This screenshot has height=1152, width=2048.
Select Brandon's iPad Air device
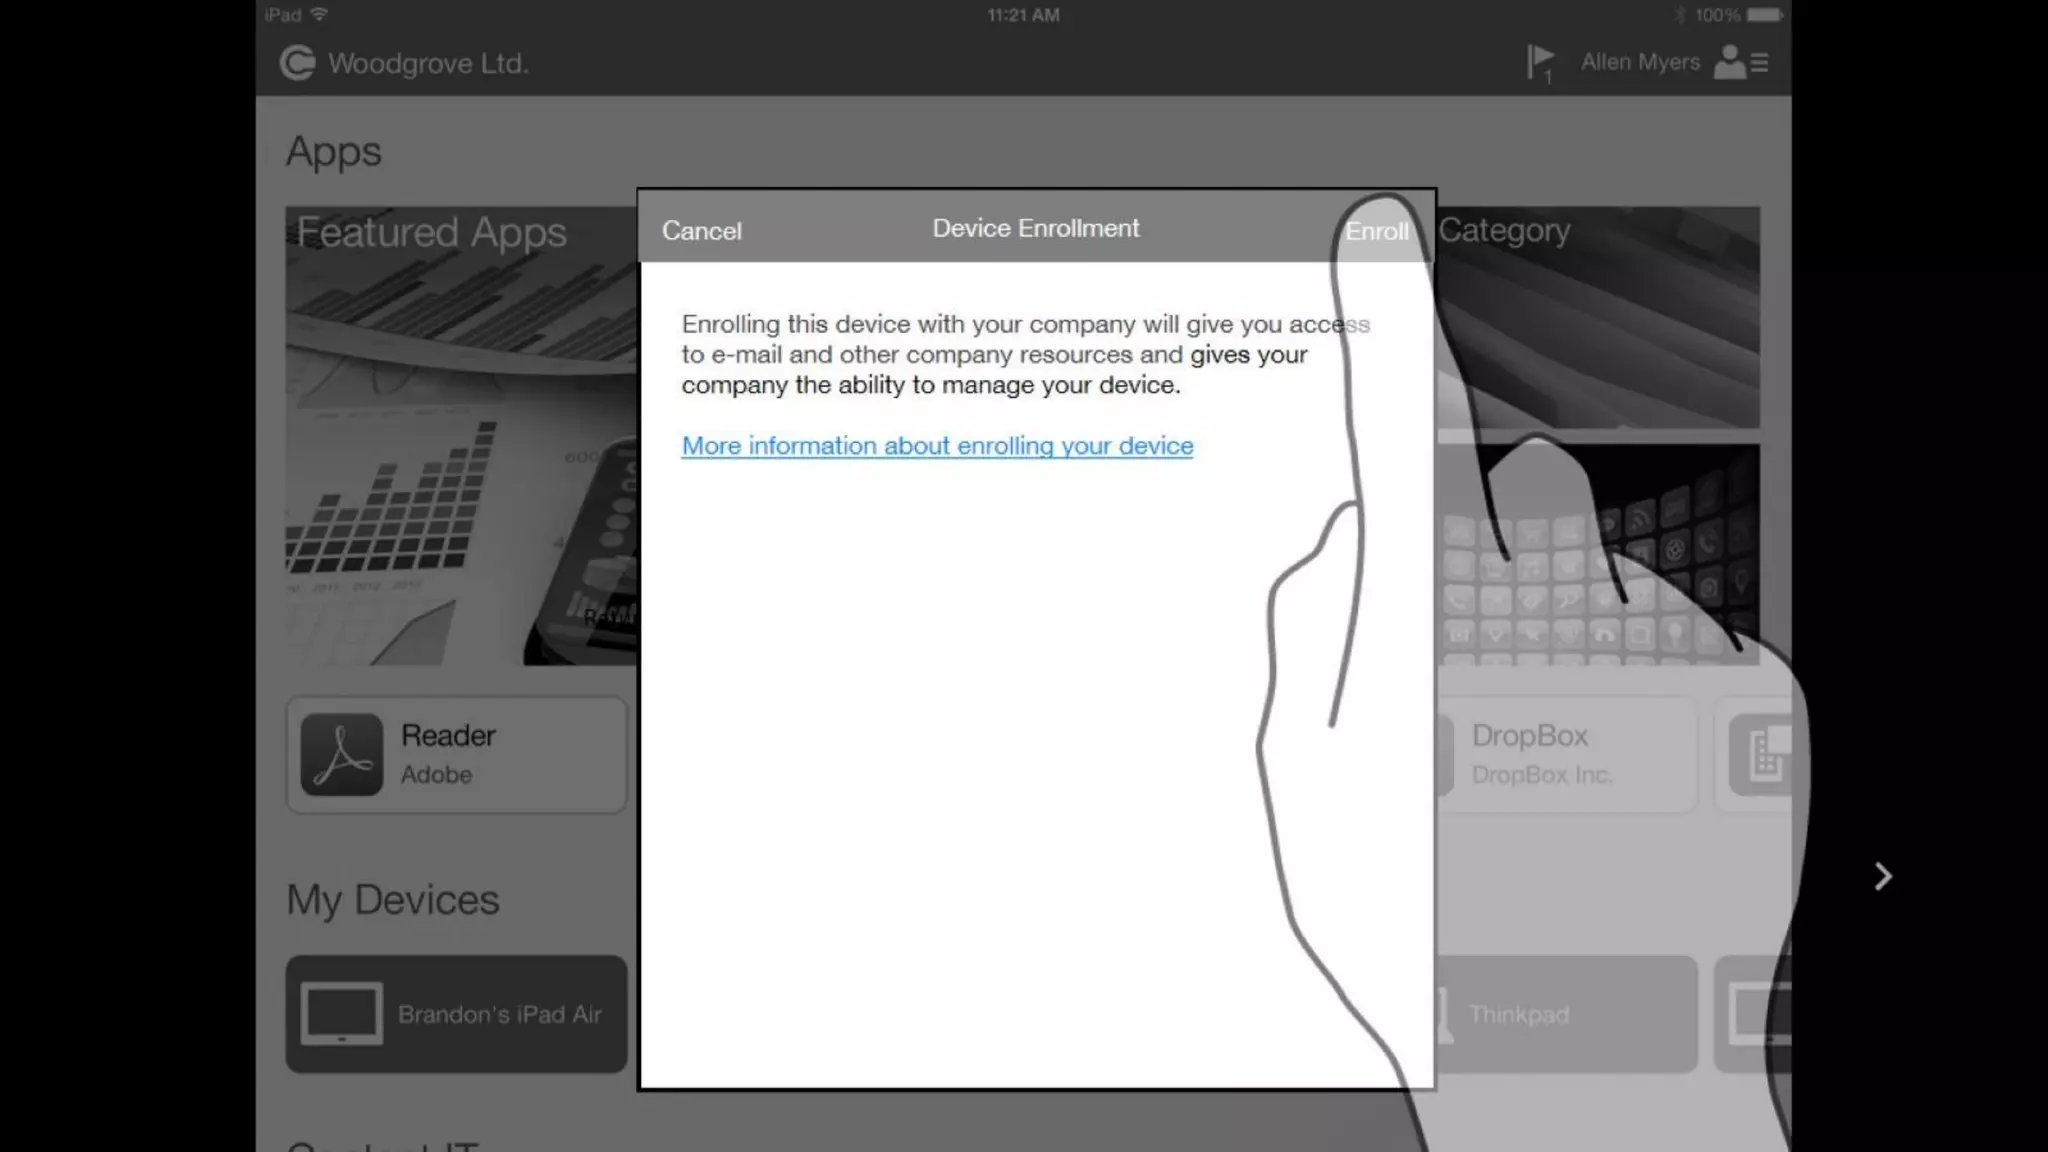click(500, 1014)
